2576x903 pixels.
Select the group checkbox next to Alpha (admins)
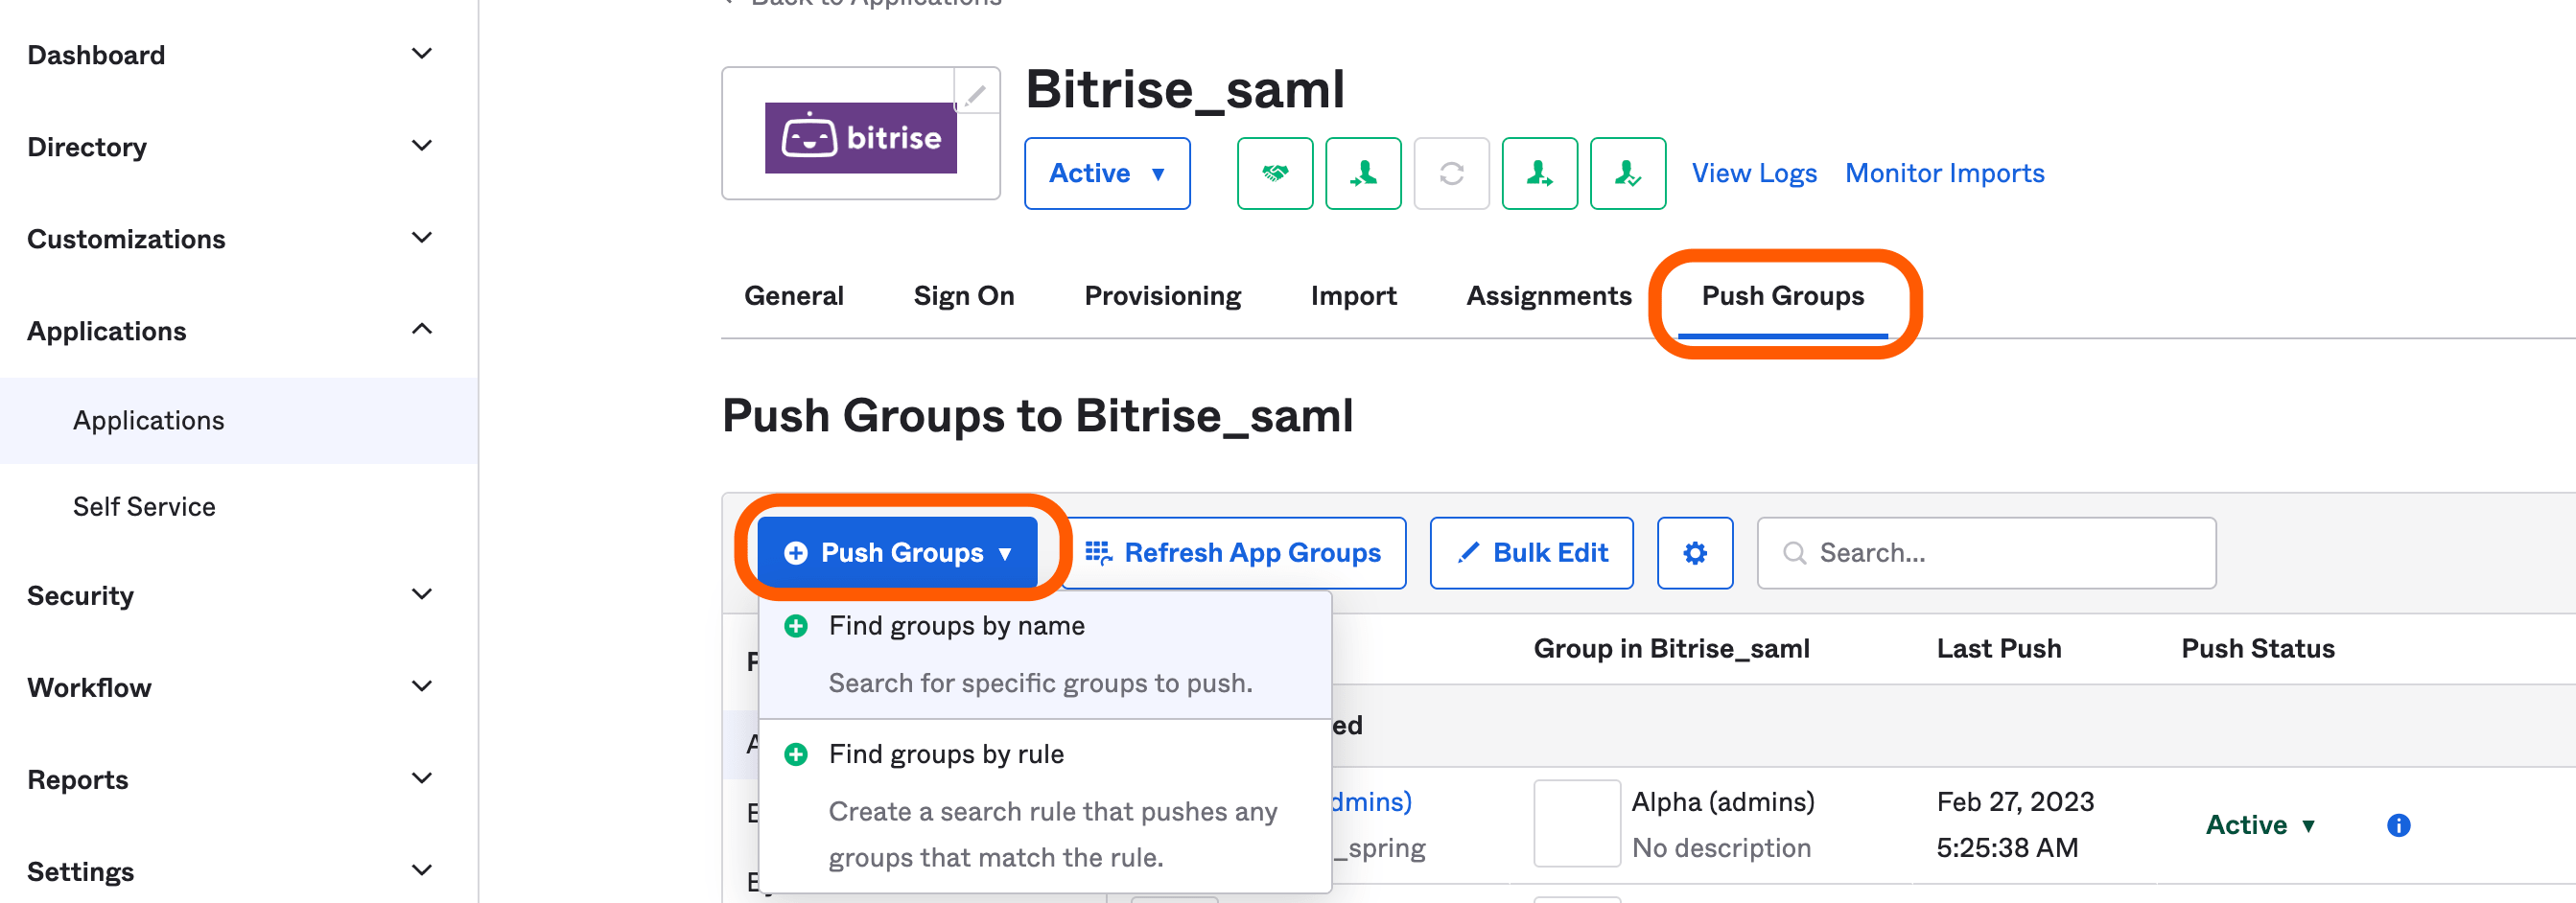tap(1576, 822)
